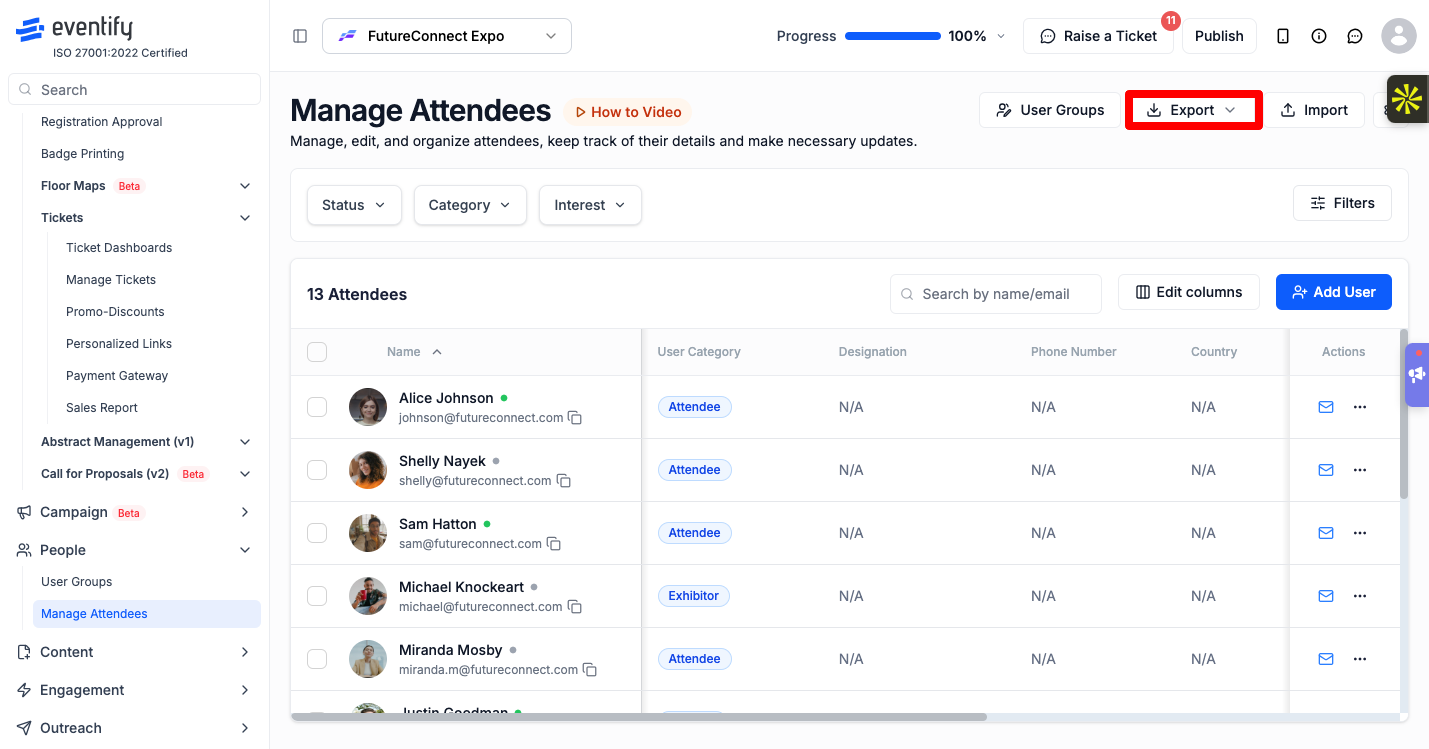Tick the Michael Knockeart row checkbox
1429x749 pixels.
(x=317, y=596)
